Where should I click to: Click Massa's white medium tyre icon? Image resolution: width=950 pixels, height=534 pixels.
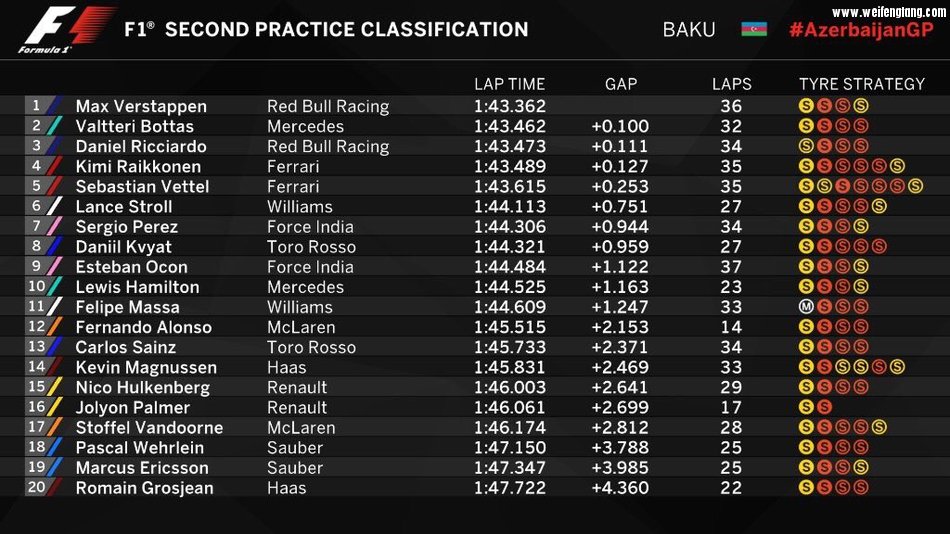click(x=806, y=307)
